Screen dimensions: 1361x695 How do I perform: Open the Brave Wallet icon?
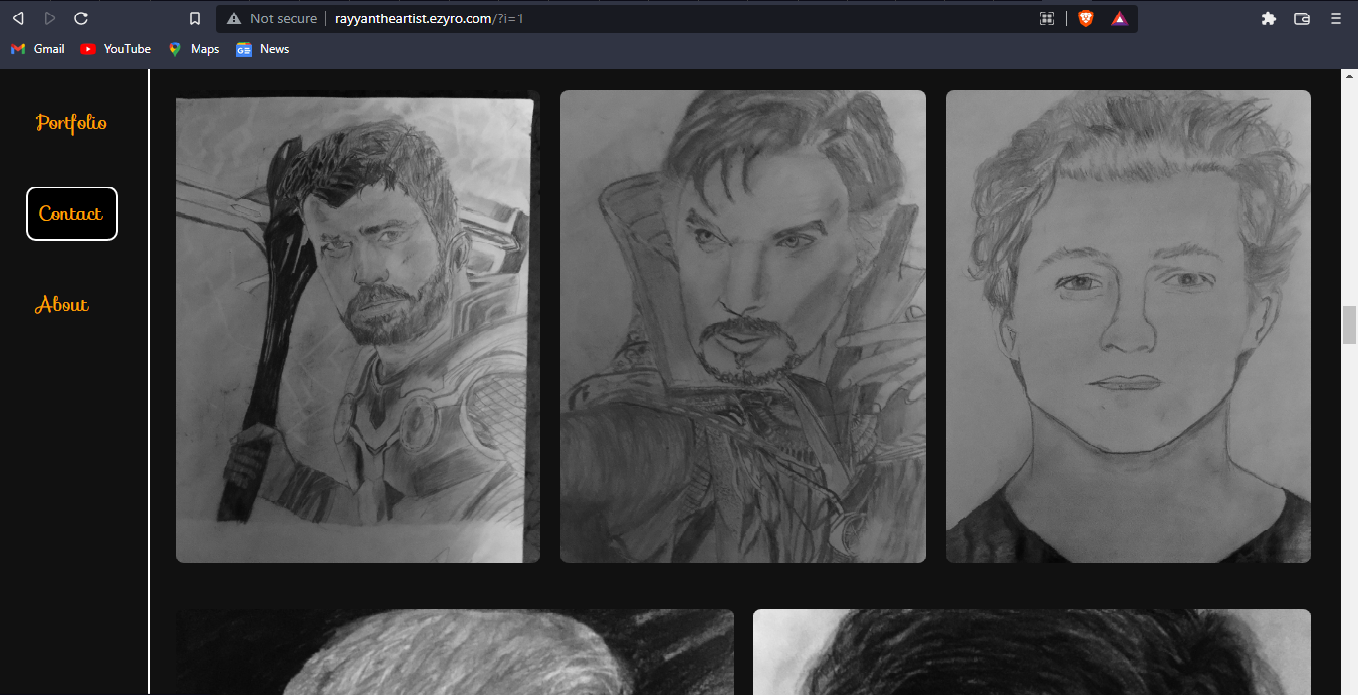tap(1302, 18)
